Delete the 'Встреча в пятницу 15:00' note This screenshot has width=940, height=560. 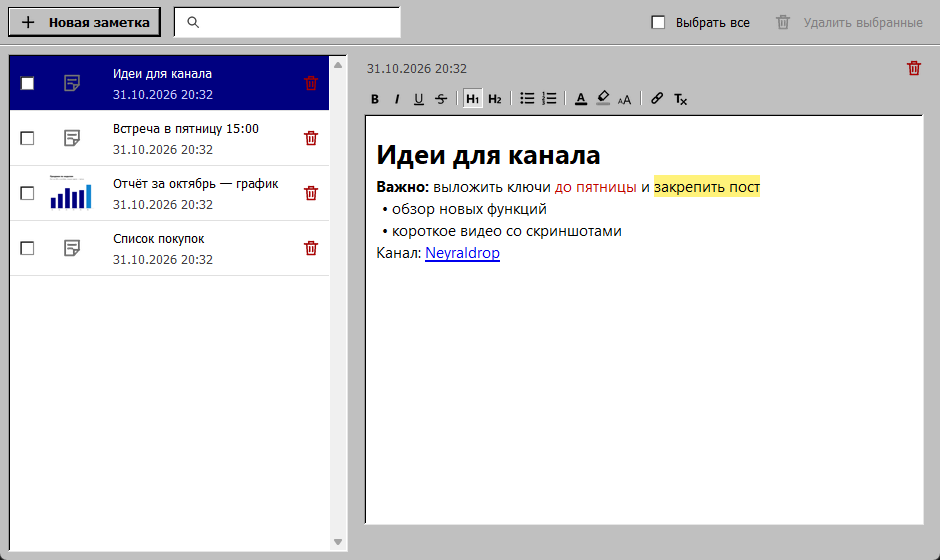point(311,138)
